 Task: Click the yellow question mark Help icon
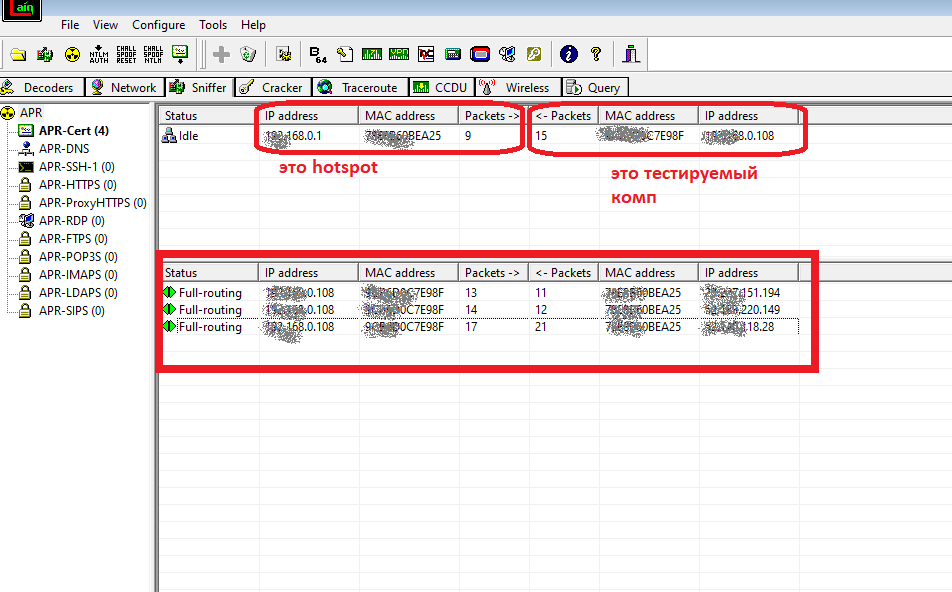(x=596, y=54)
